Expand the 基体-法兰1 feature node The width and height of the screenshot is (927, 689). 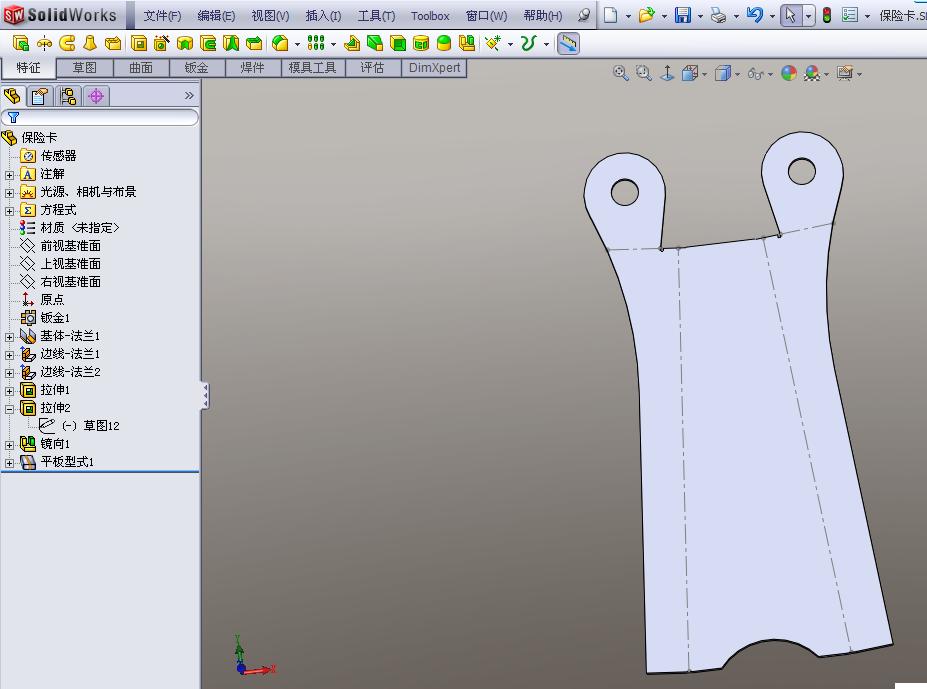(x=9, y=337)
